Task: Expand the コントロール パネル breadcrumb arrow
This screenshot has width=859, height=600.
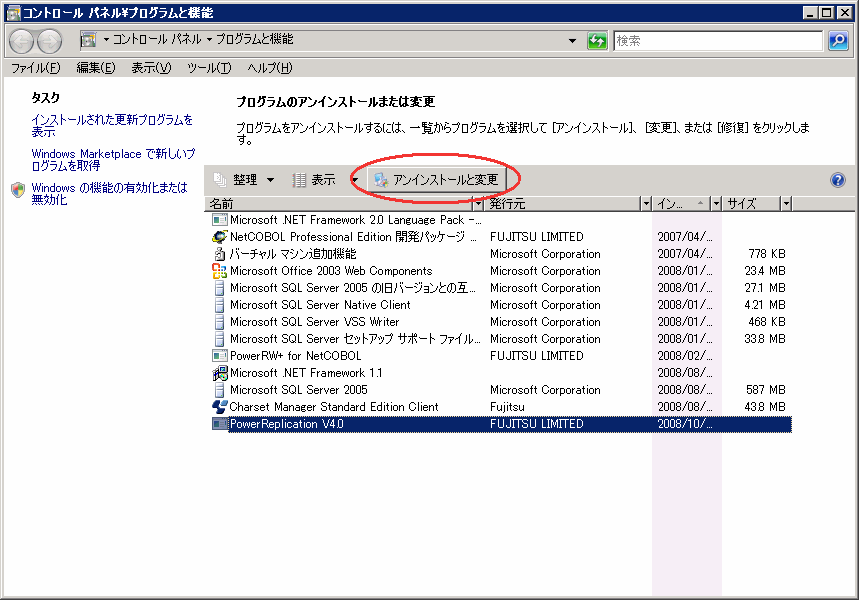Action: click(106, 39)
